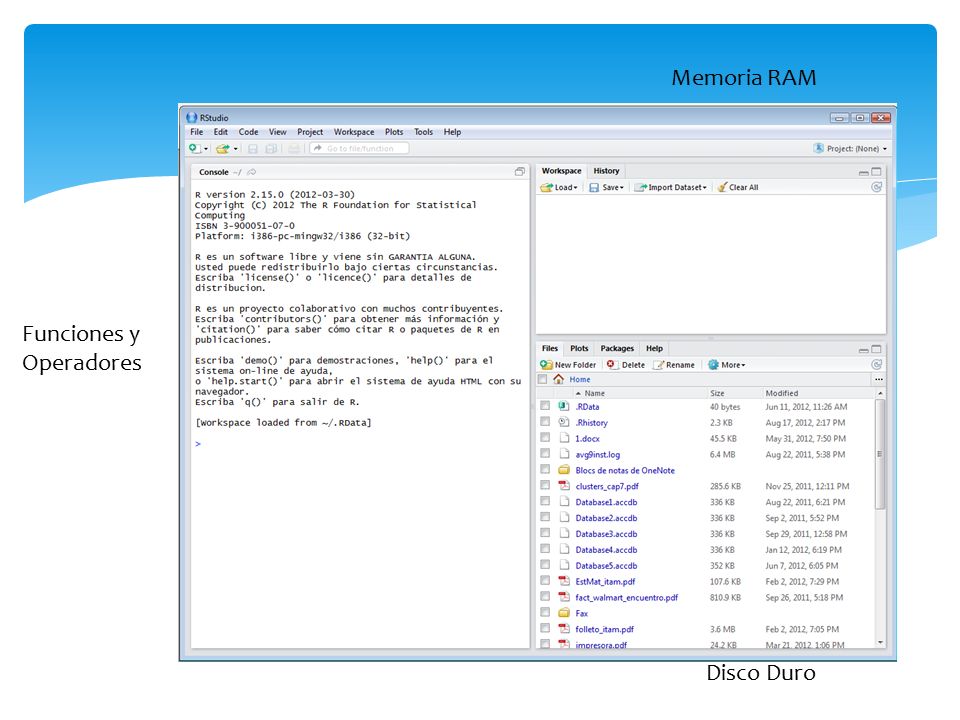Image resolution: width=960 pixels, height=720 pixels.
Task: Click the Files list scroll-down arrow
Action: tap(880, 642)
